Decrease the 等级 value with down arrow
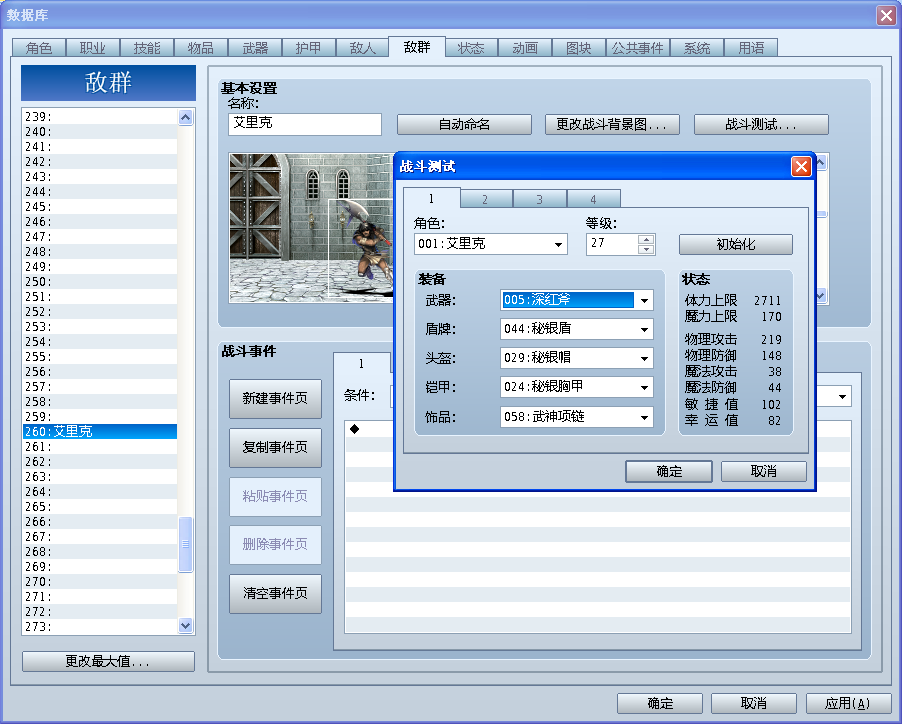Screen dimensions: 902x724 [647, 249]
